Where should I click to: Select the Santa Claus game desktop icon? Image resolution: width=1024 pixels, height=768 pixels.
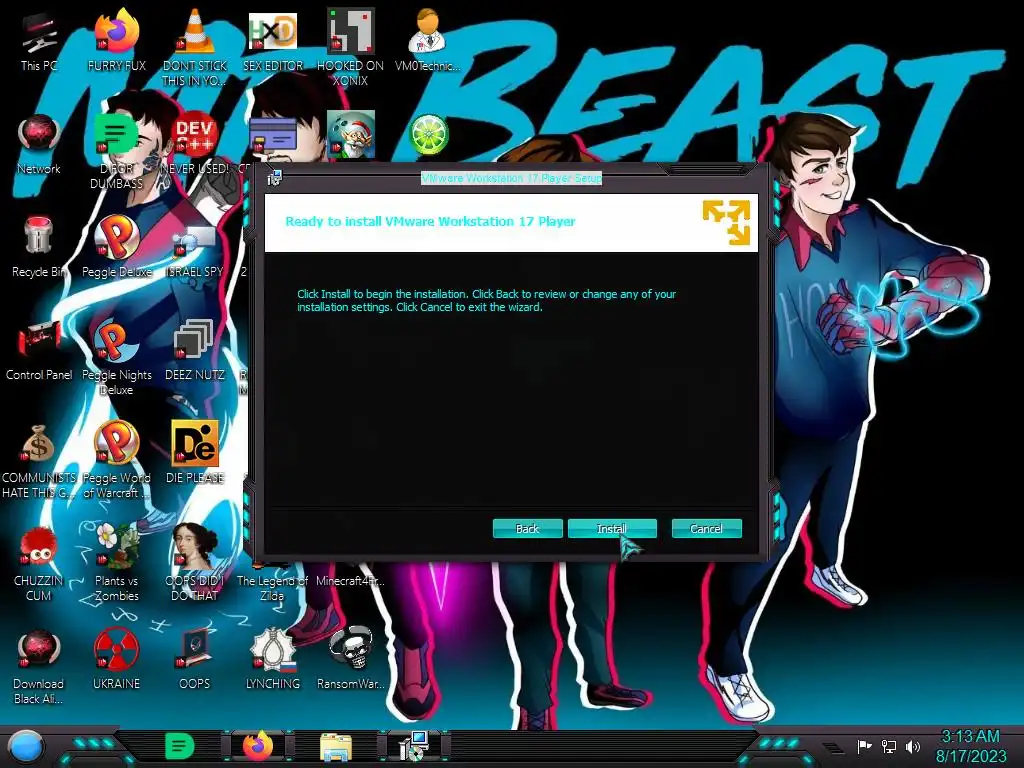coord(351,135)
